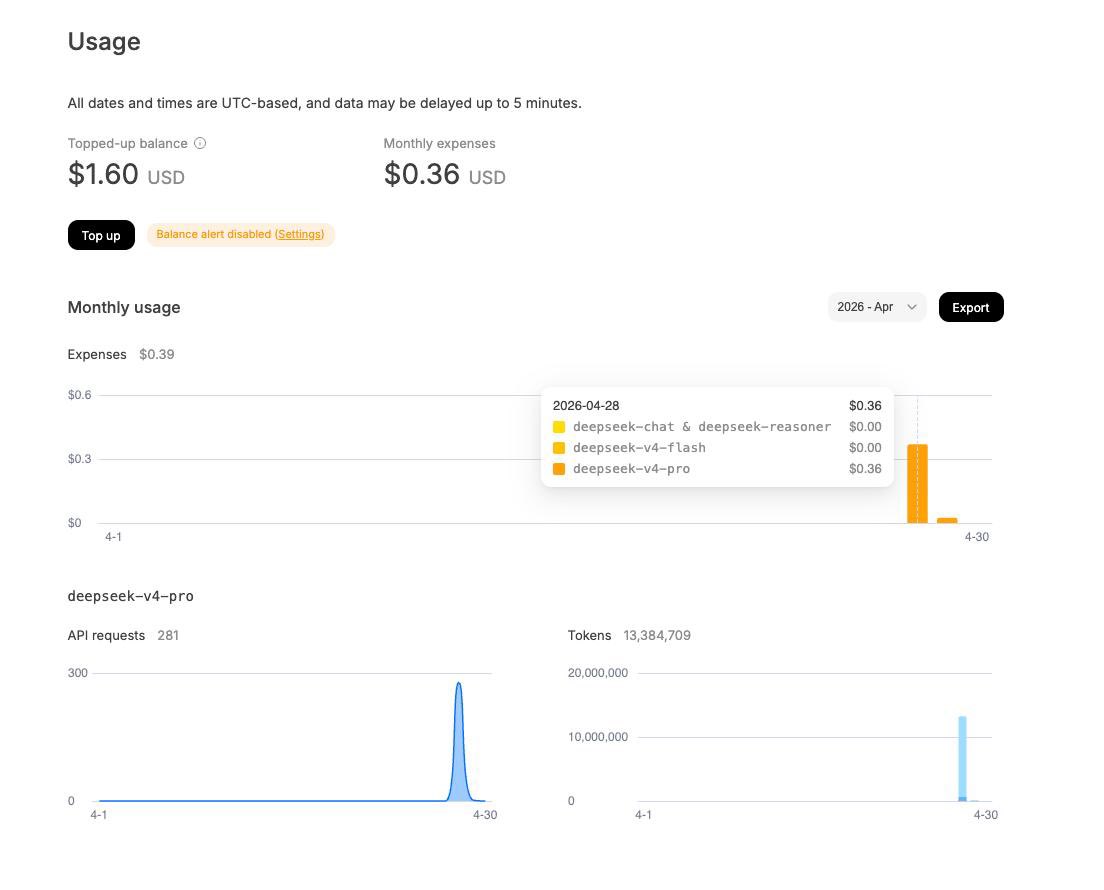Click the info icon beside Topped-up balance

[200, 143]
